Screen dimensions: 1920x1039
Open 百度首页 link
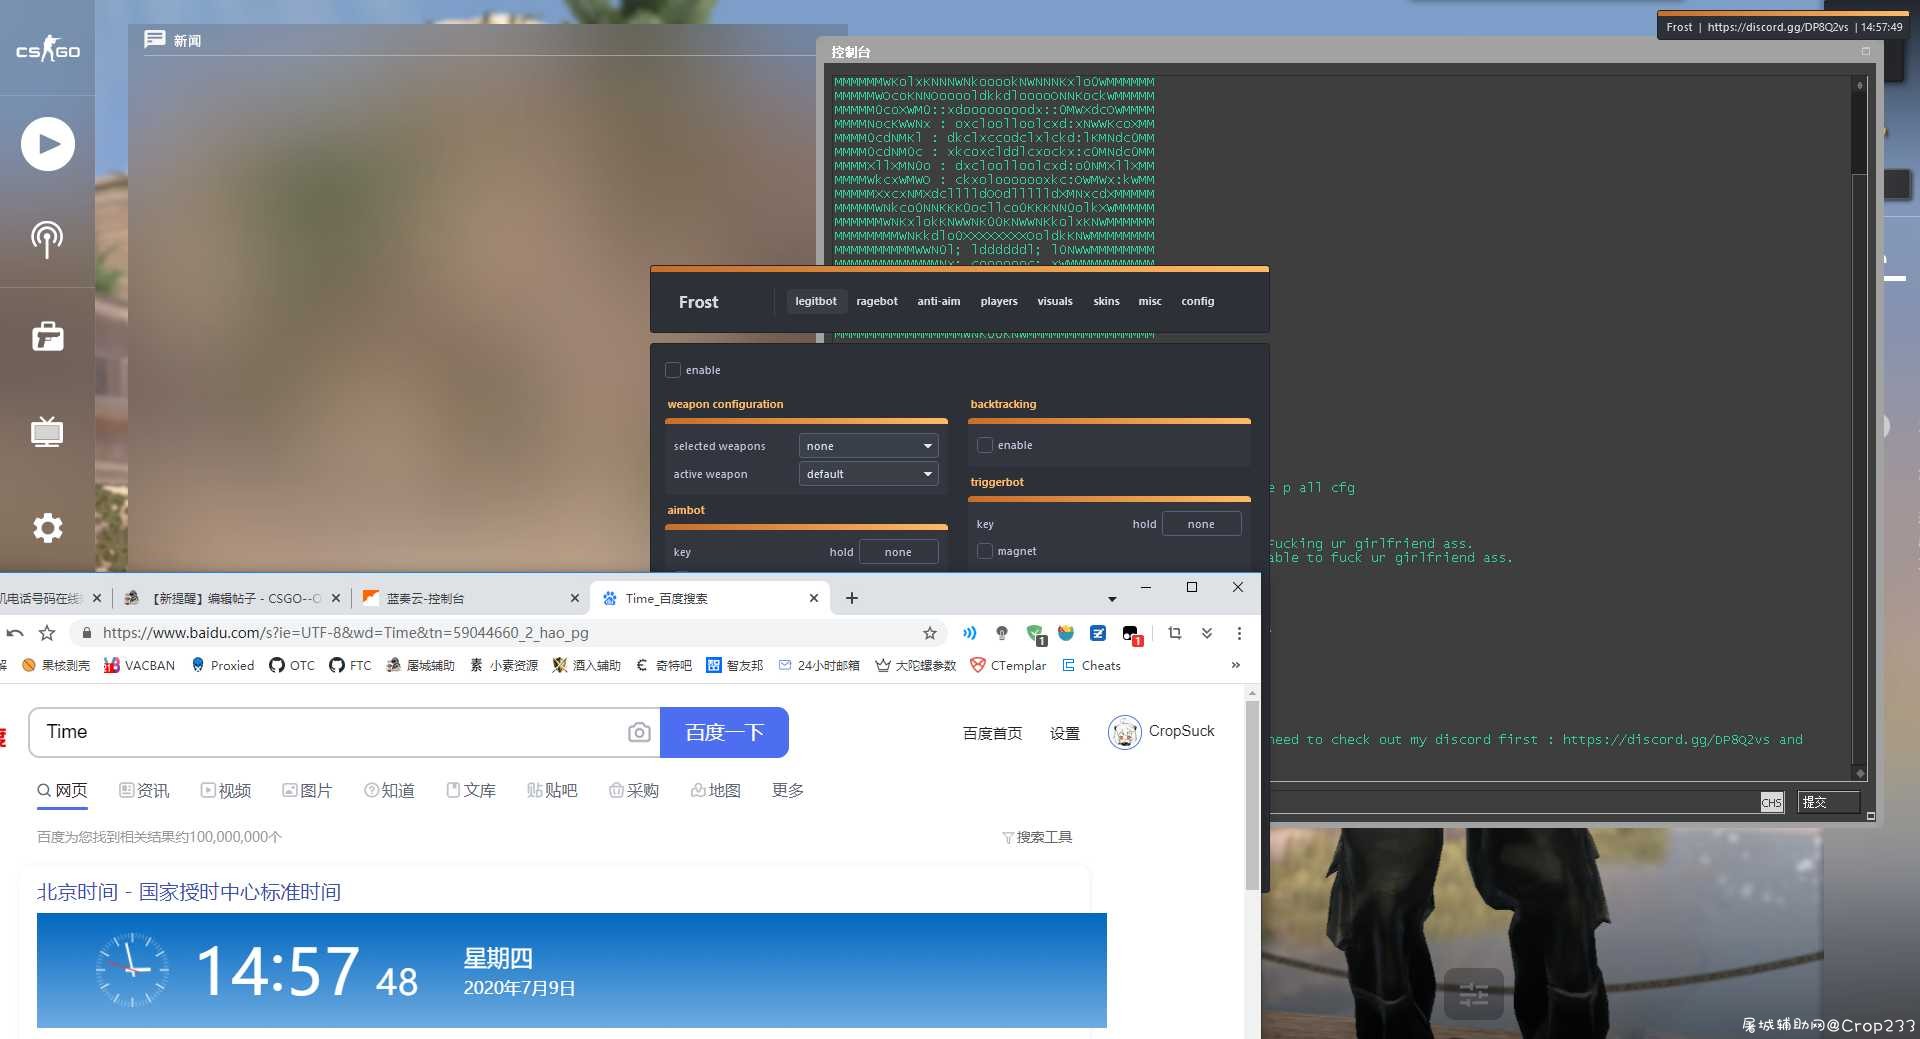(992, 733)
